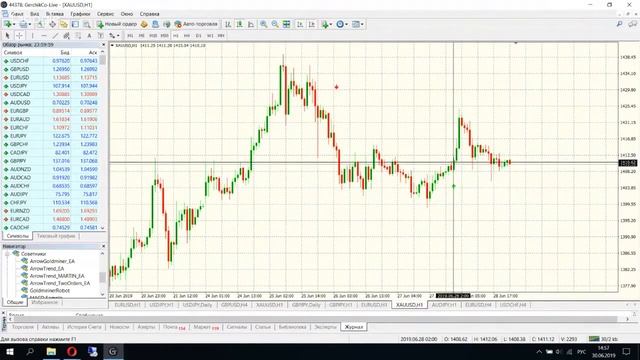Switch to the GBPUSD,H4 chart tab

tap(234, 305)
